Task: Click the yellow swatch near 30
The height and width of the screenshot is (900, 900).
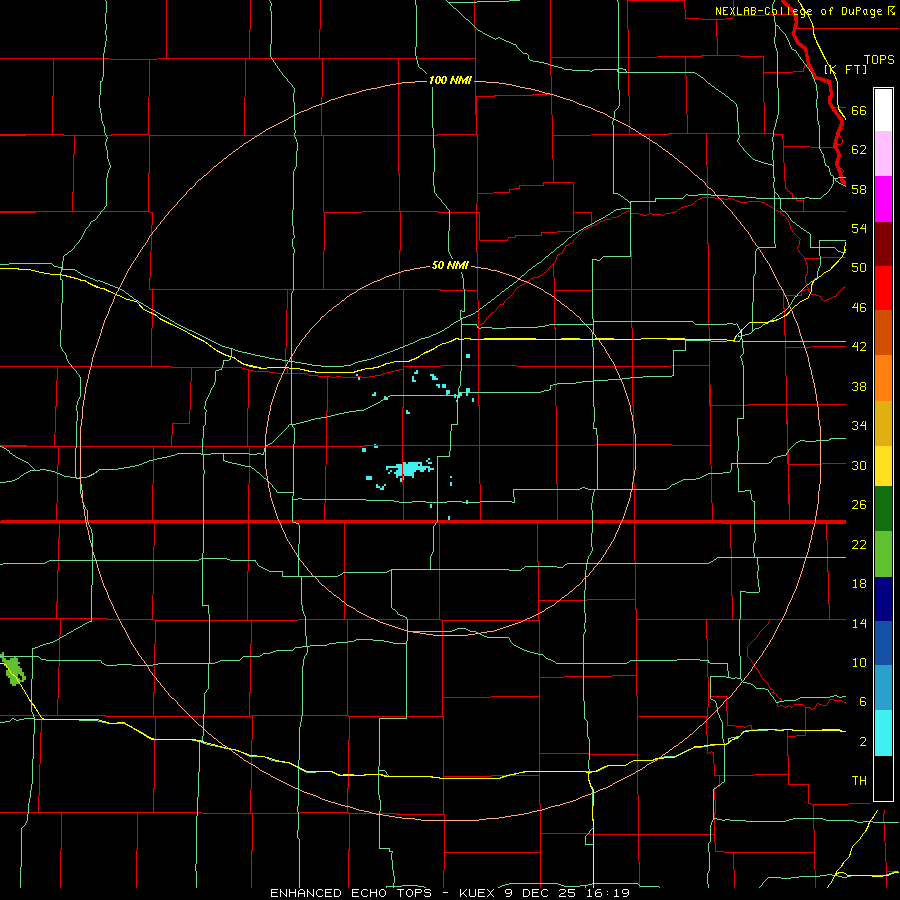Action: point(883,465)
